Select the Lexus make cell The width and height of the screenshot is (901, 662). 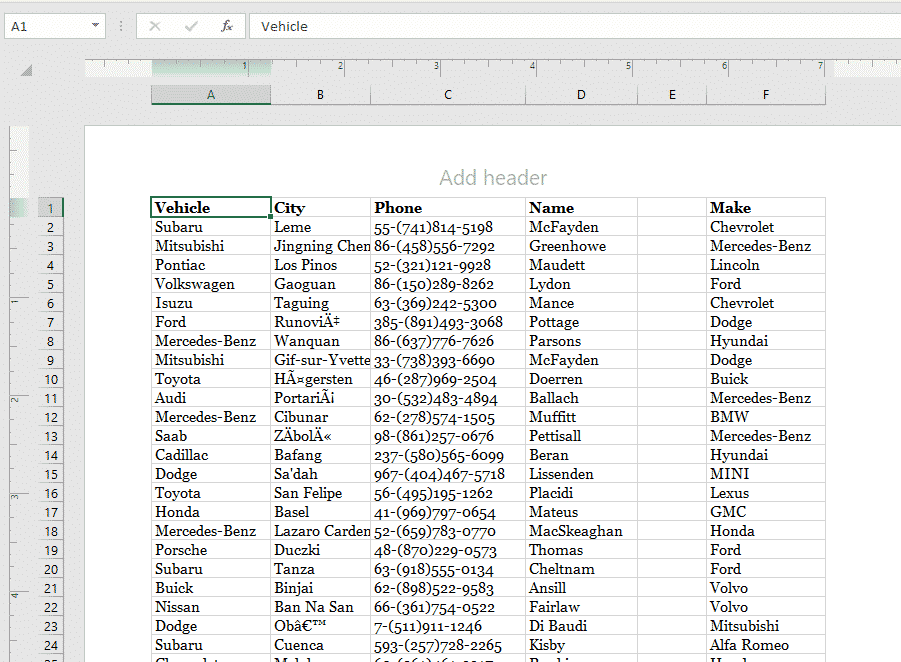click(766, 492)
